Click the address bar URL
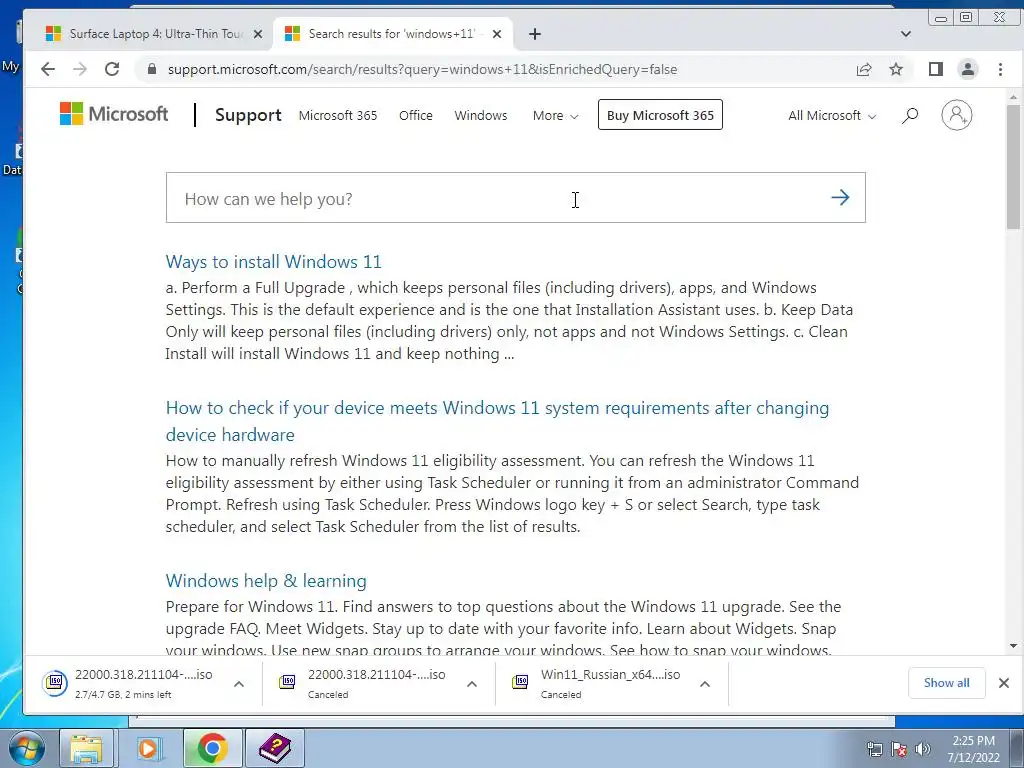Screen dimensions: 1024x768 coord(422,69)
